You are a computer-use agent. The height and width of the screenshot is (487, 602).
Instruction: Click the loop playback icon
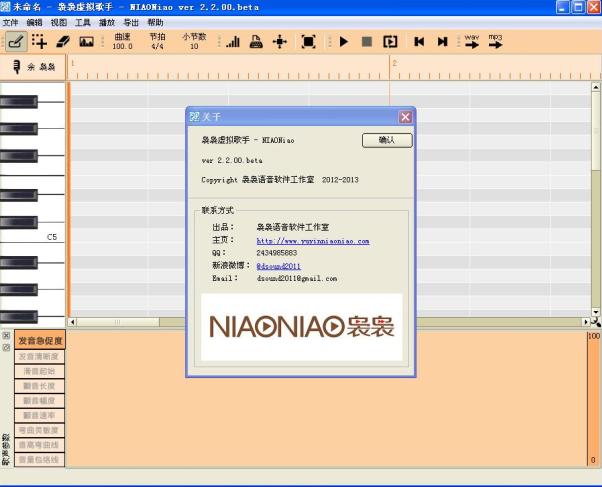coord(390,41)
